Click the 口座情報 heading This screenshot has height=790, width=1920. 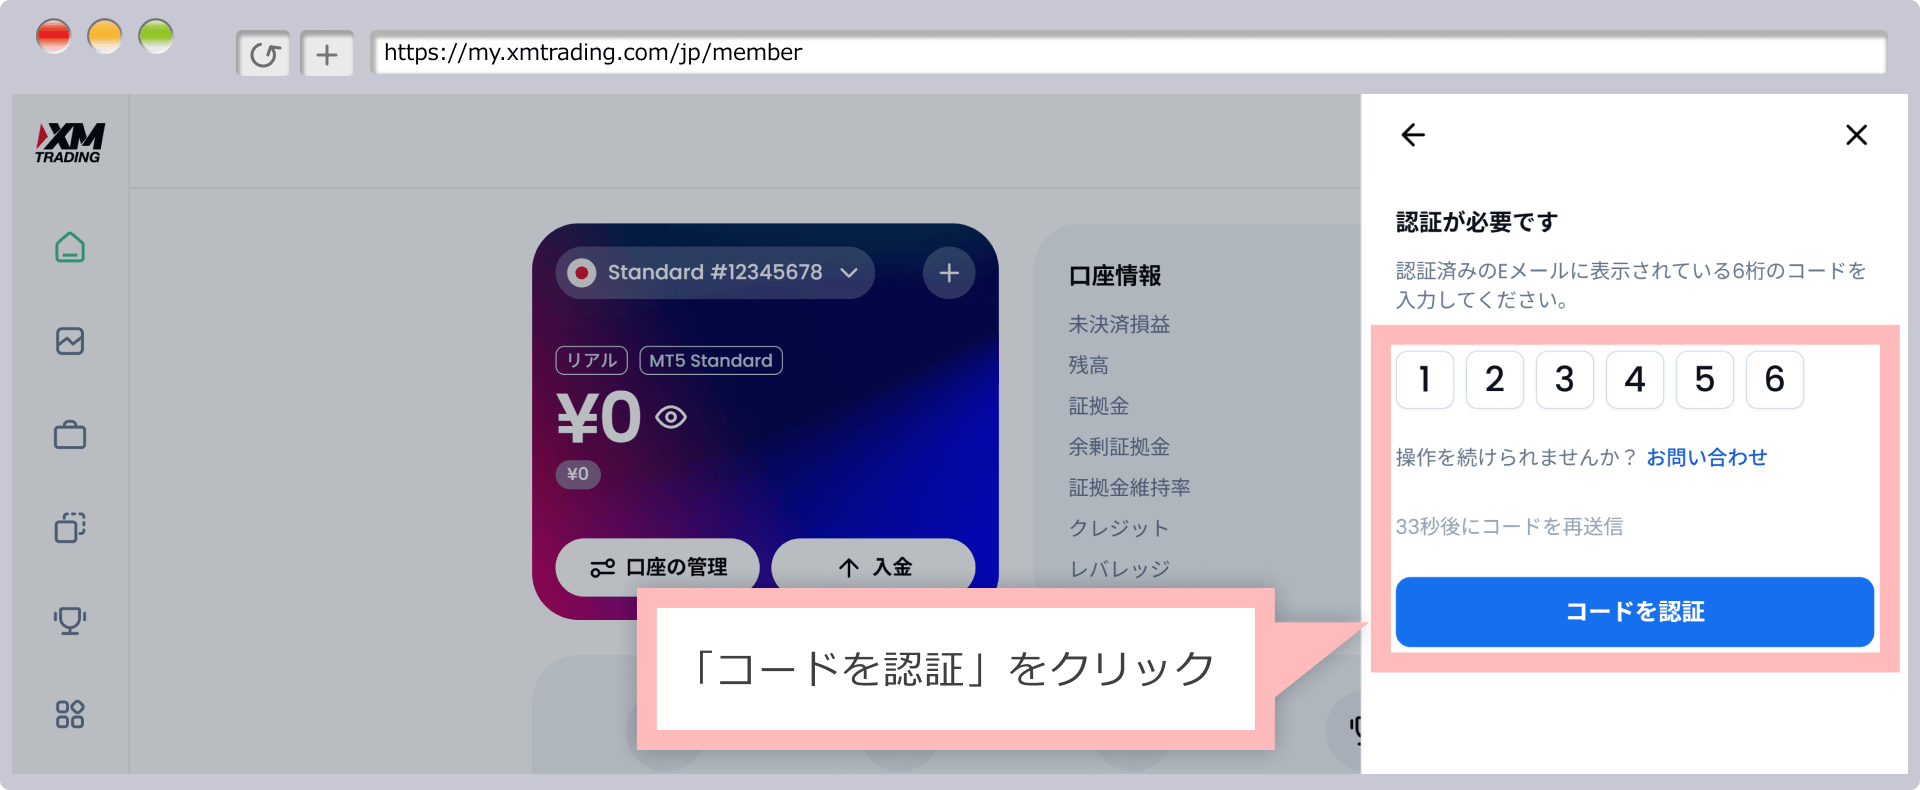1115,276
